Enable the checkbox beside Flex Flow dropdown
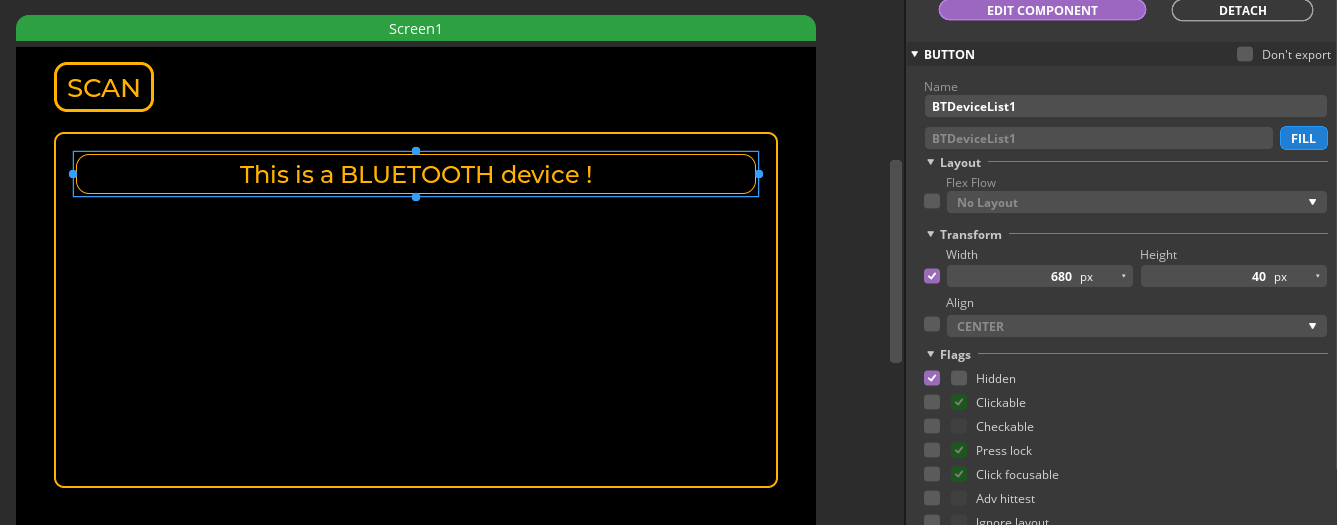The height and width of the screenshot is (525, 1337). (932, 201)
